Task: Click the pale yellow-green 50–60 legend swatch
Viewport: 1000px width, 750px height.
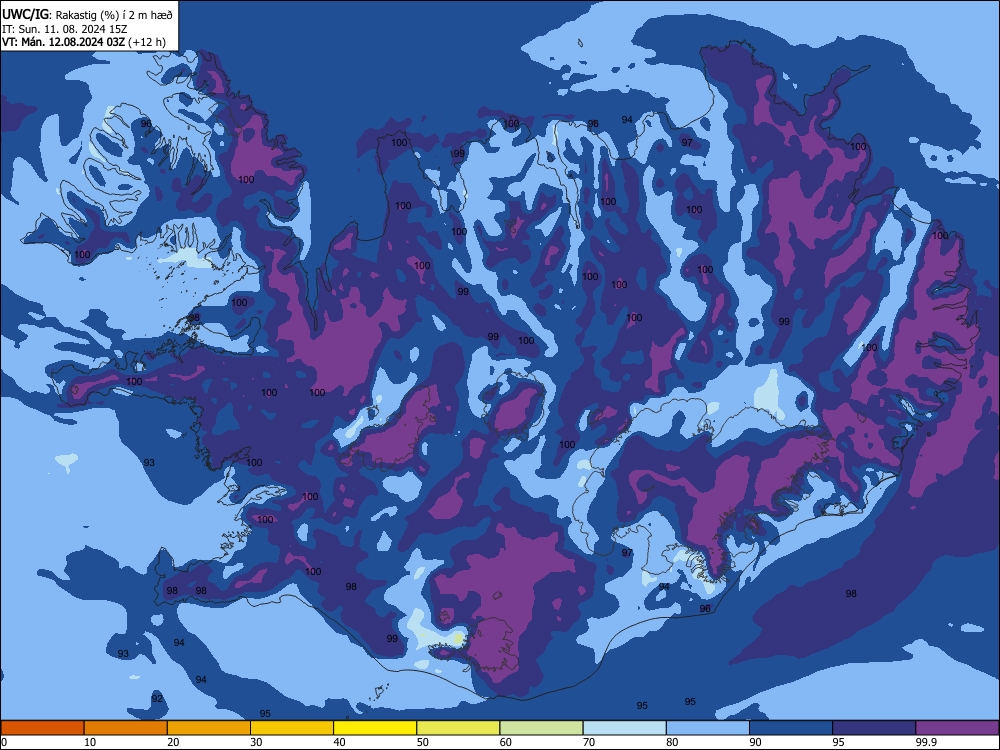Action: click(x=458, y=728)
